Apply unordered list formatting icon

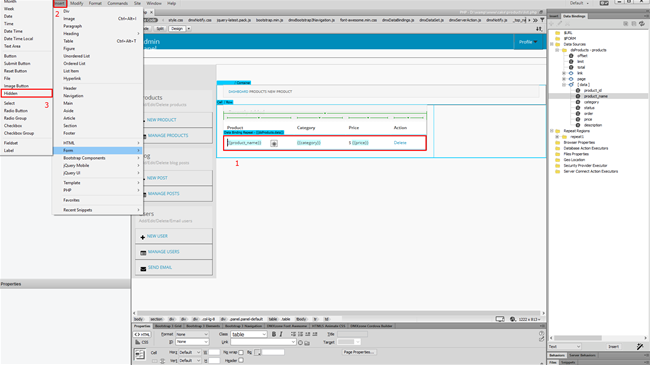click(x=293, y=334)
